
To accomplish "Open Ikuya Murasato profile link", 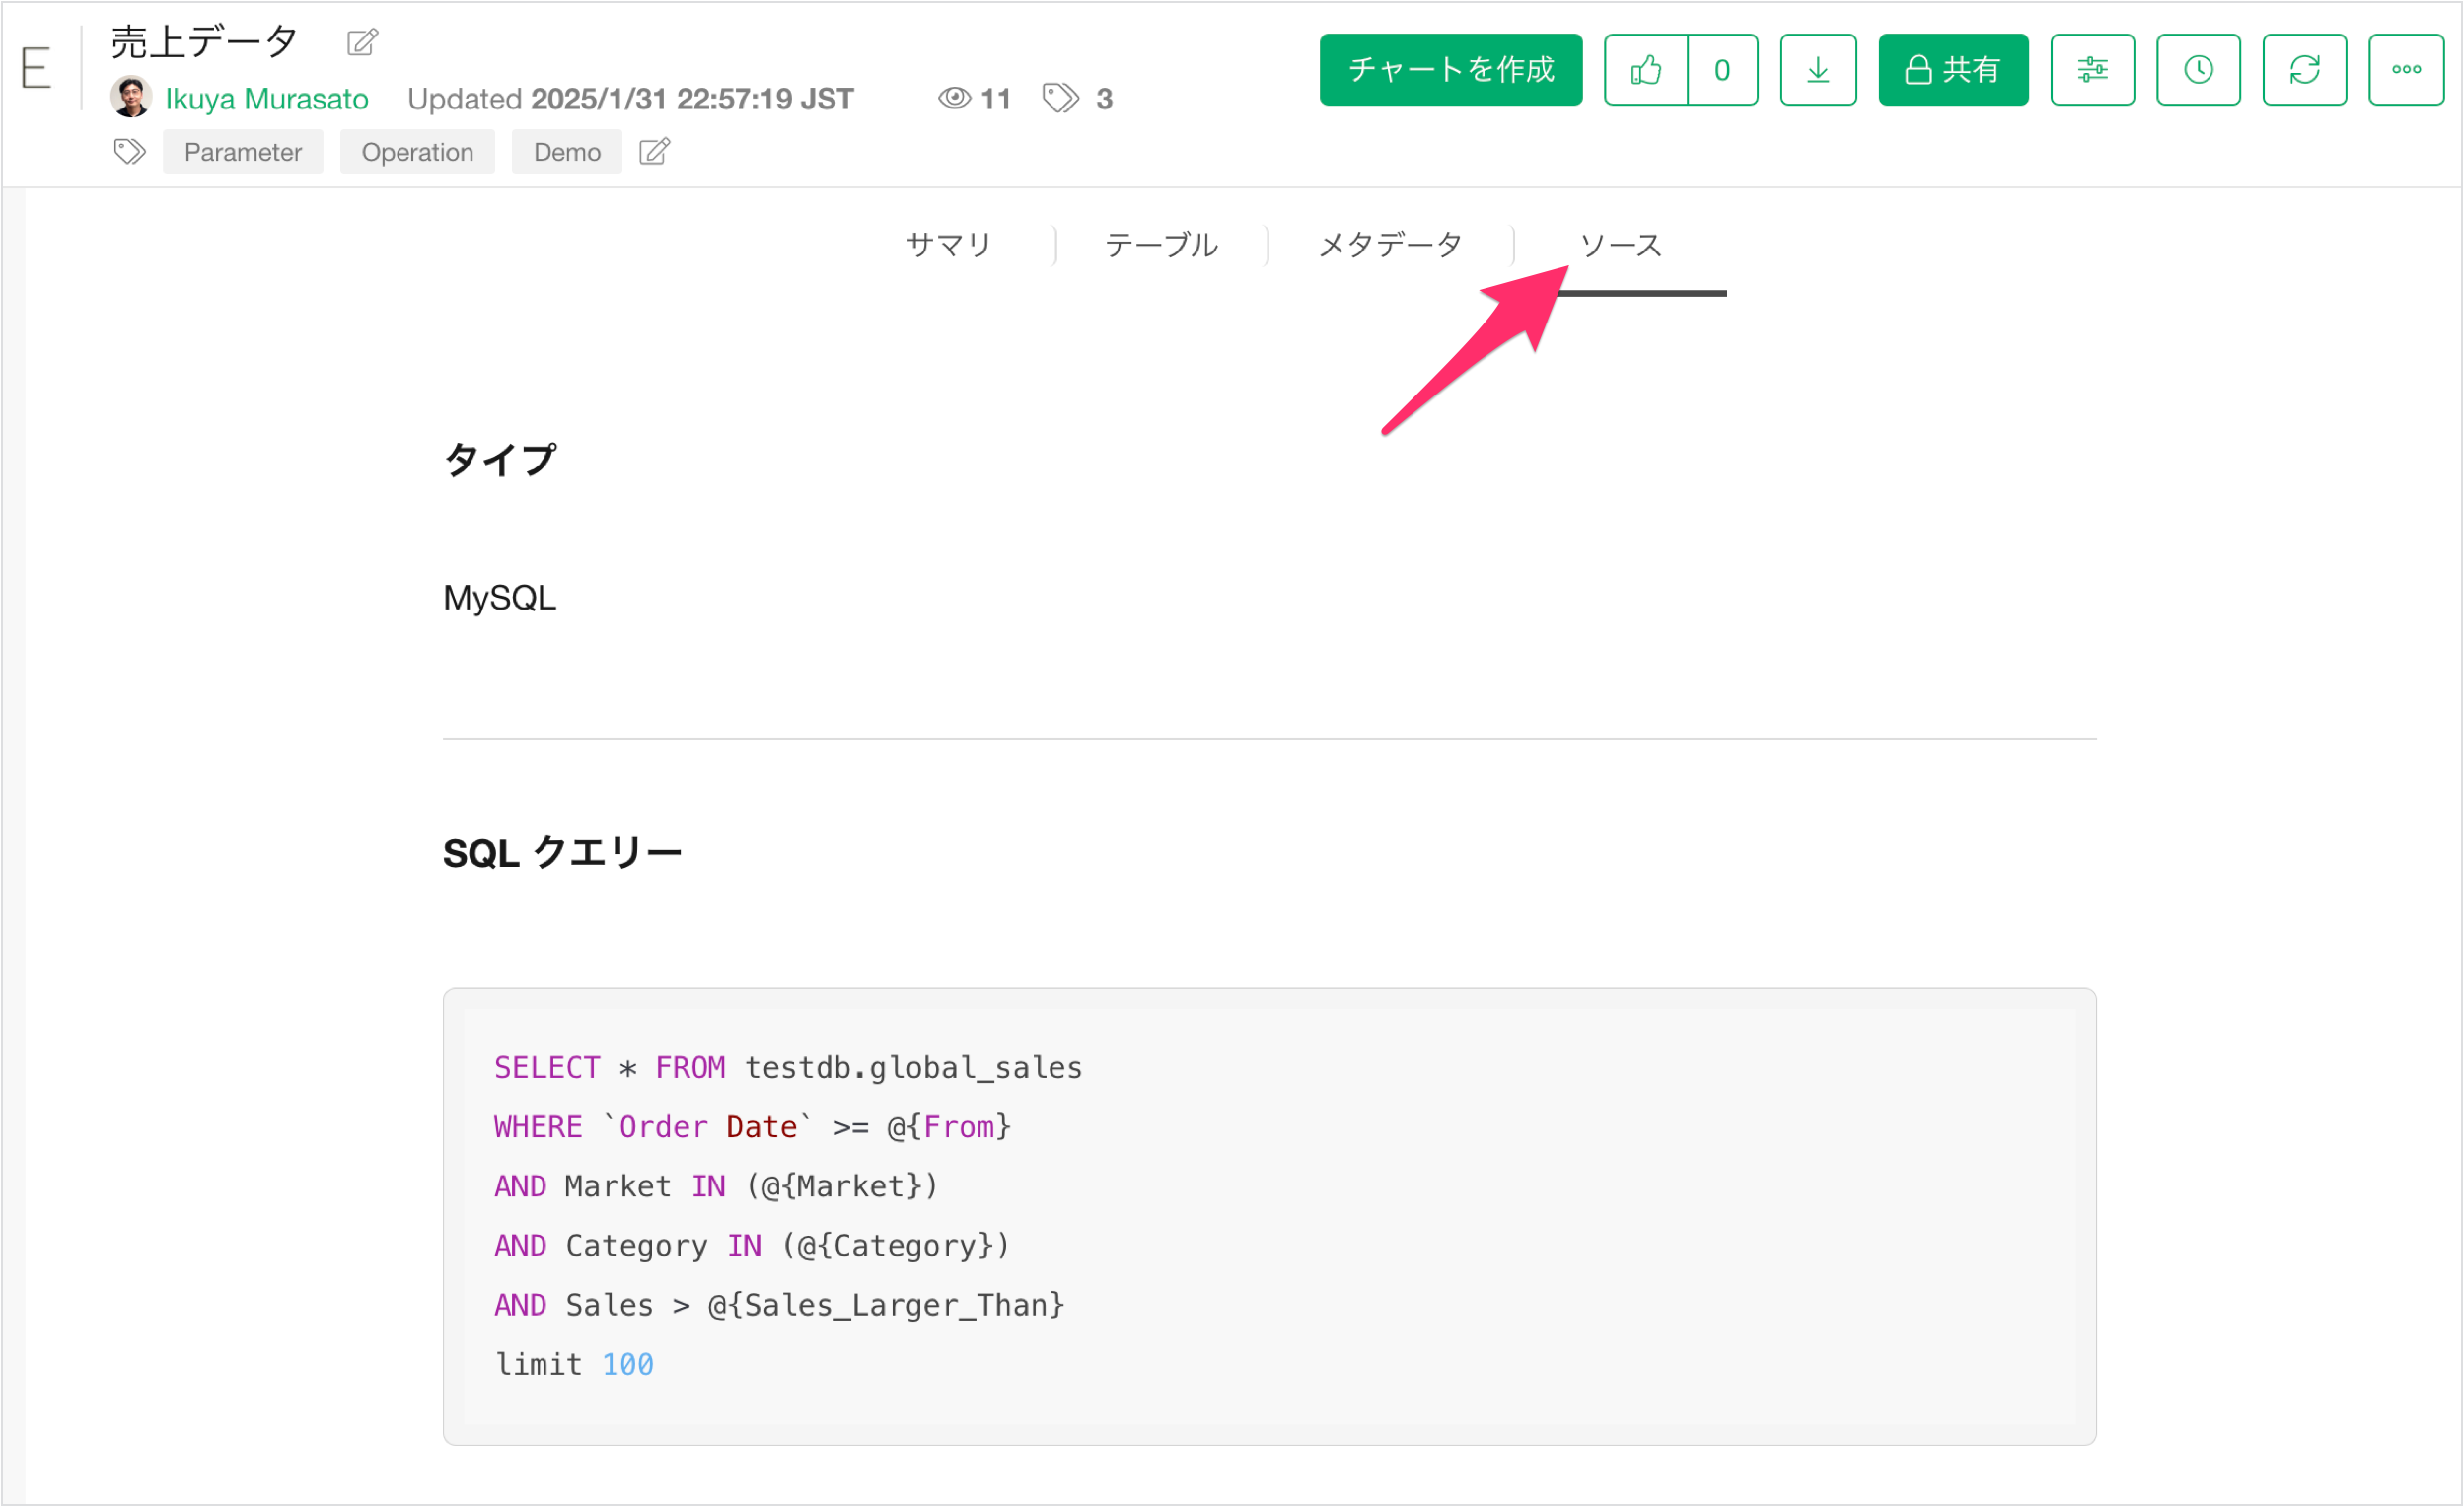I will coord(266,99).
